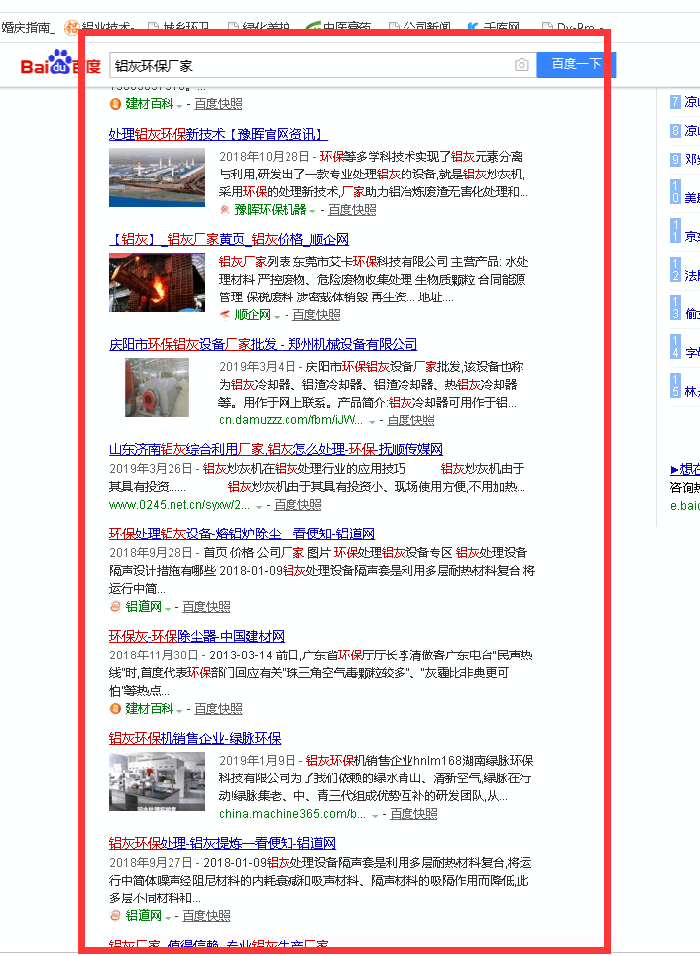Click the laboratory thumbnail of 绿脉环保 result

[157, 782]
